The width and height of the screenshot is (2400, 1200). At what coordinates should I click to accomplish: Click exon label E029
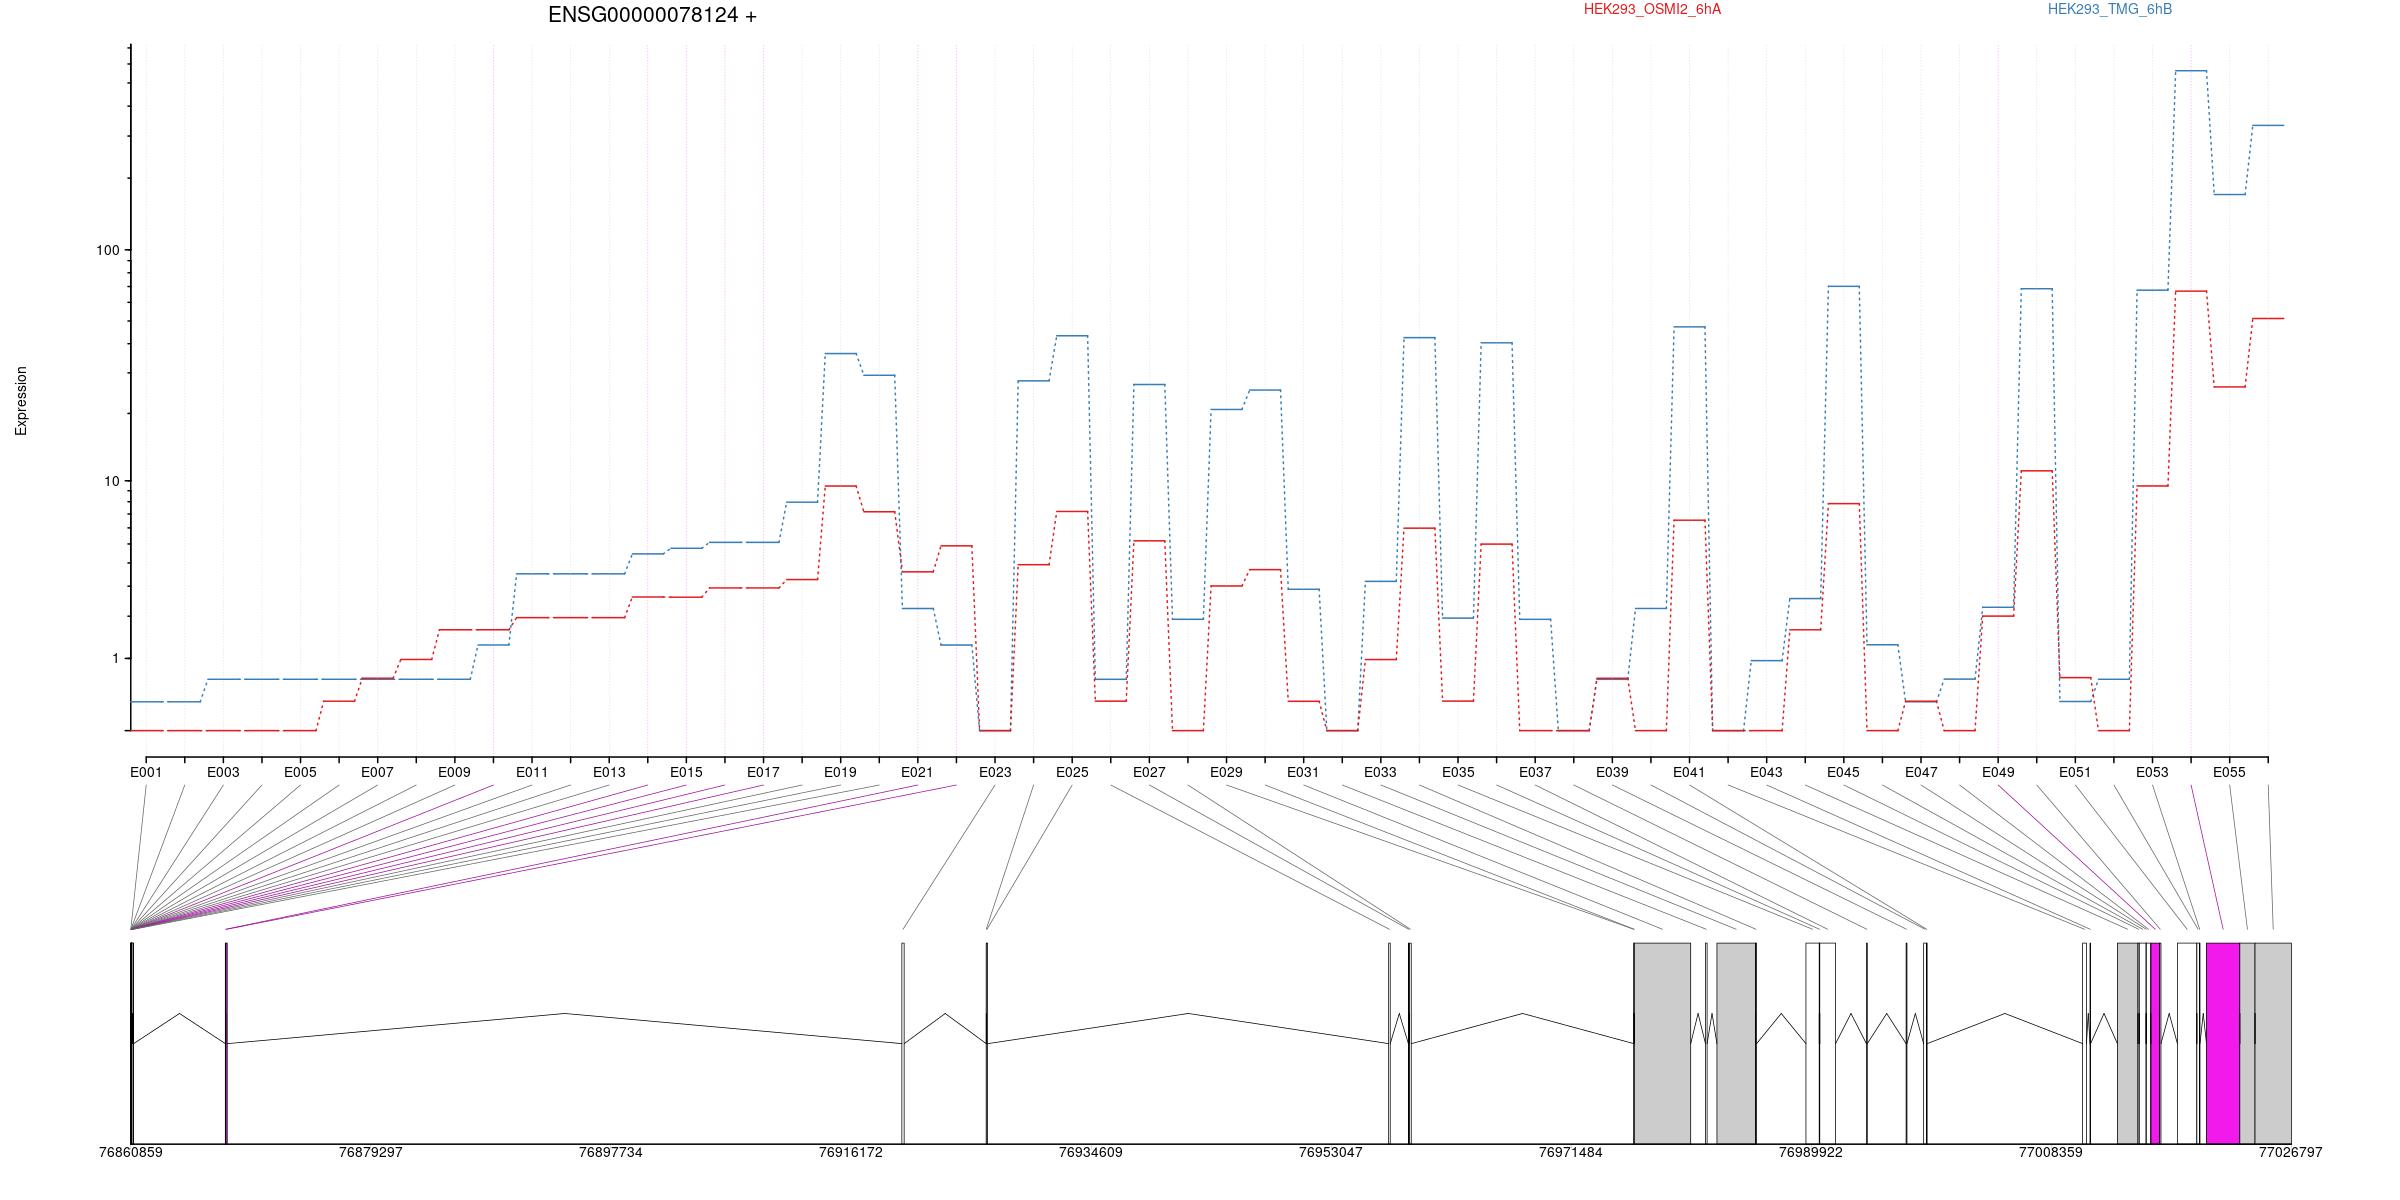pyautogui.click(x=1226, y=772)
